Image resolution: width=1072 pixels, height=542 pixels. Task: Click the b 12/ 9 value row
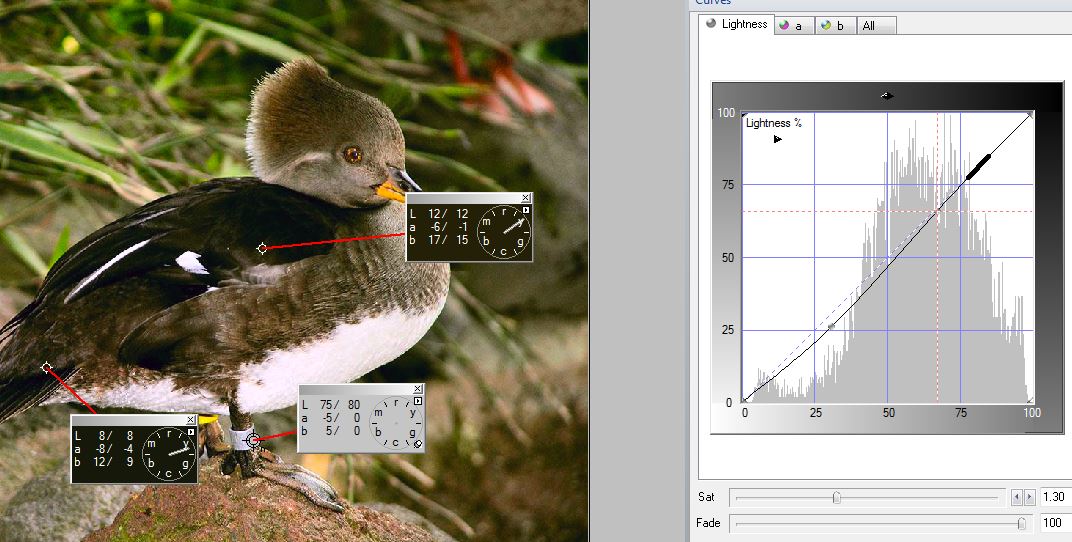[104, 461]
